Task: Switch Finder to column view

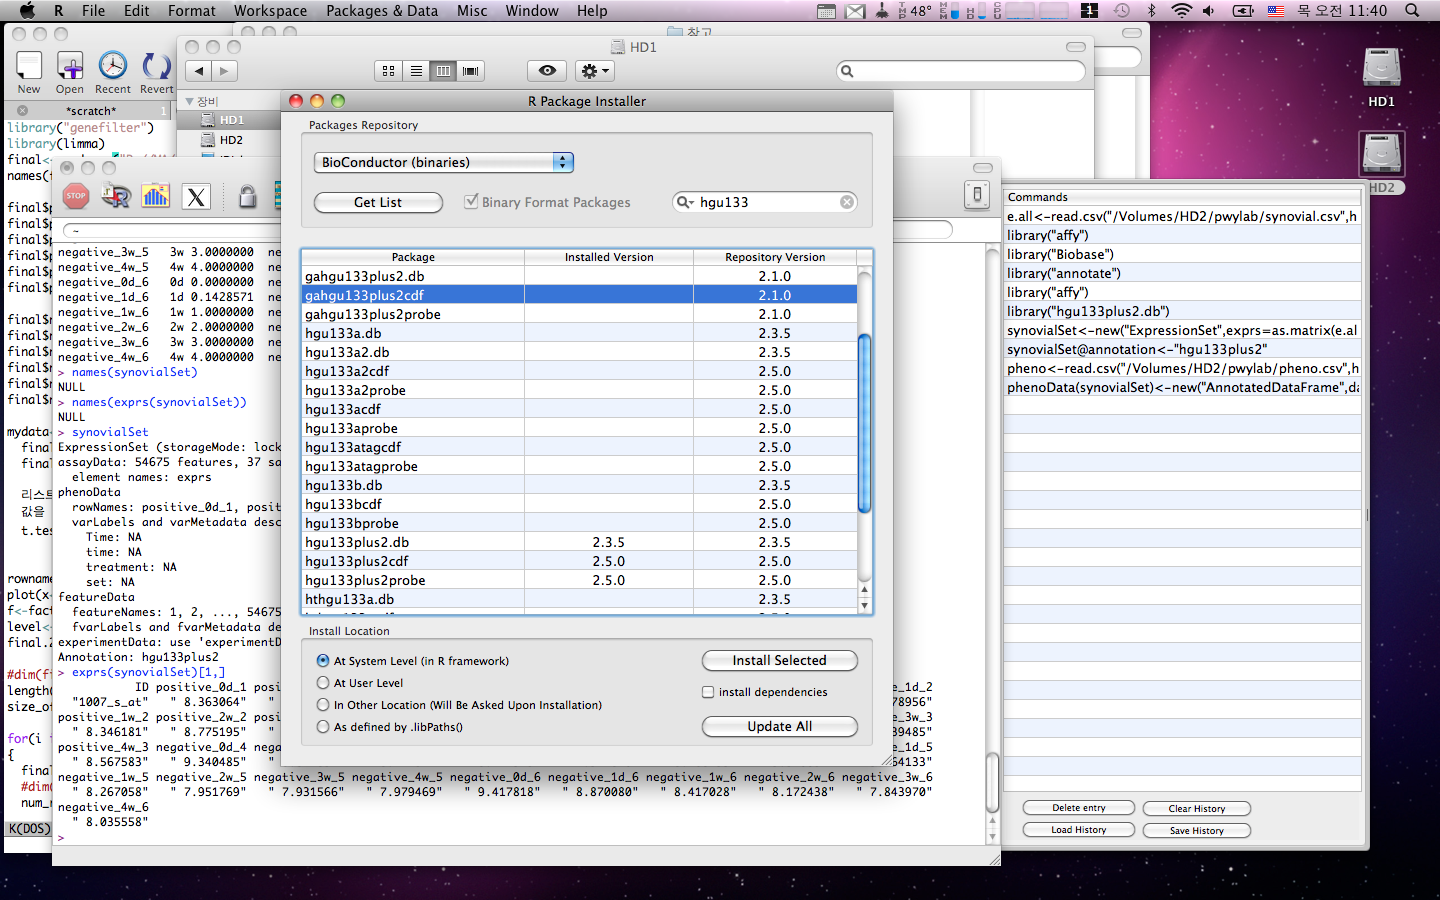Action: click(x=443, y=71)
